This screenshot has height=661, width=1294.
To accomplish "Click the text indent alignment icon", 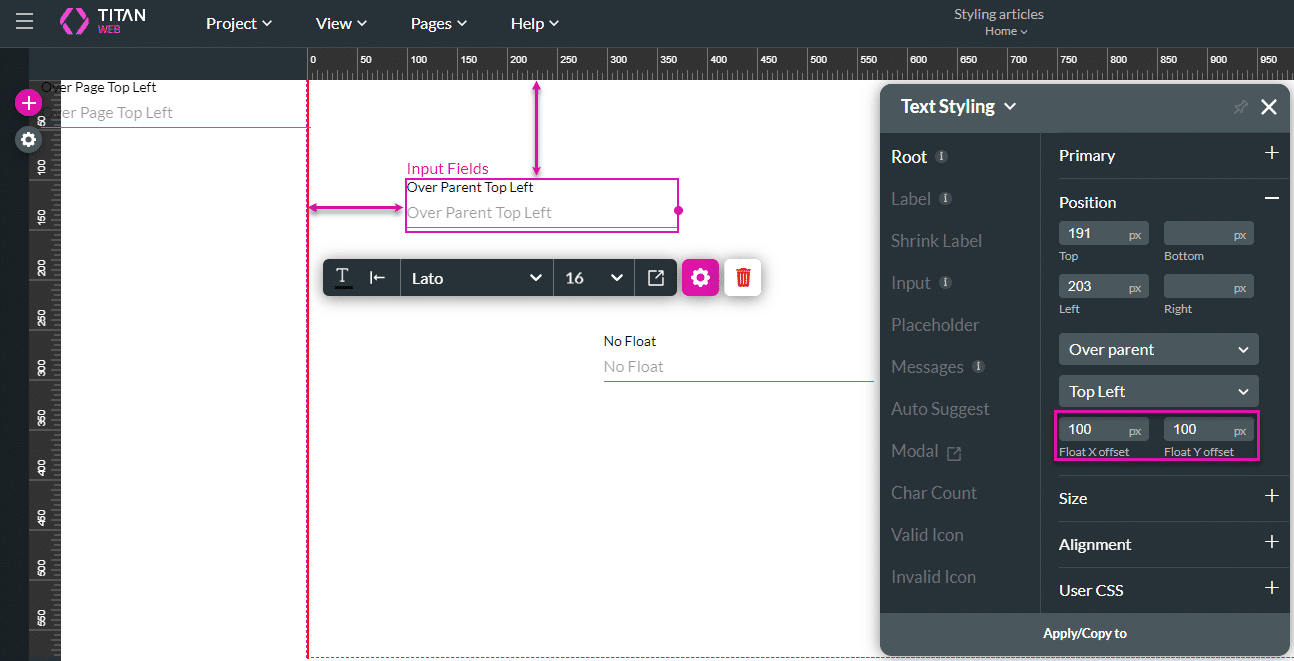I will (x=378, y=277).
